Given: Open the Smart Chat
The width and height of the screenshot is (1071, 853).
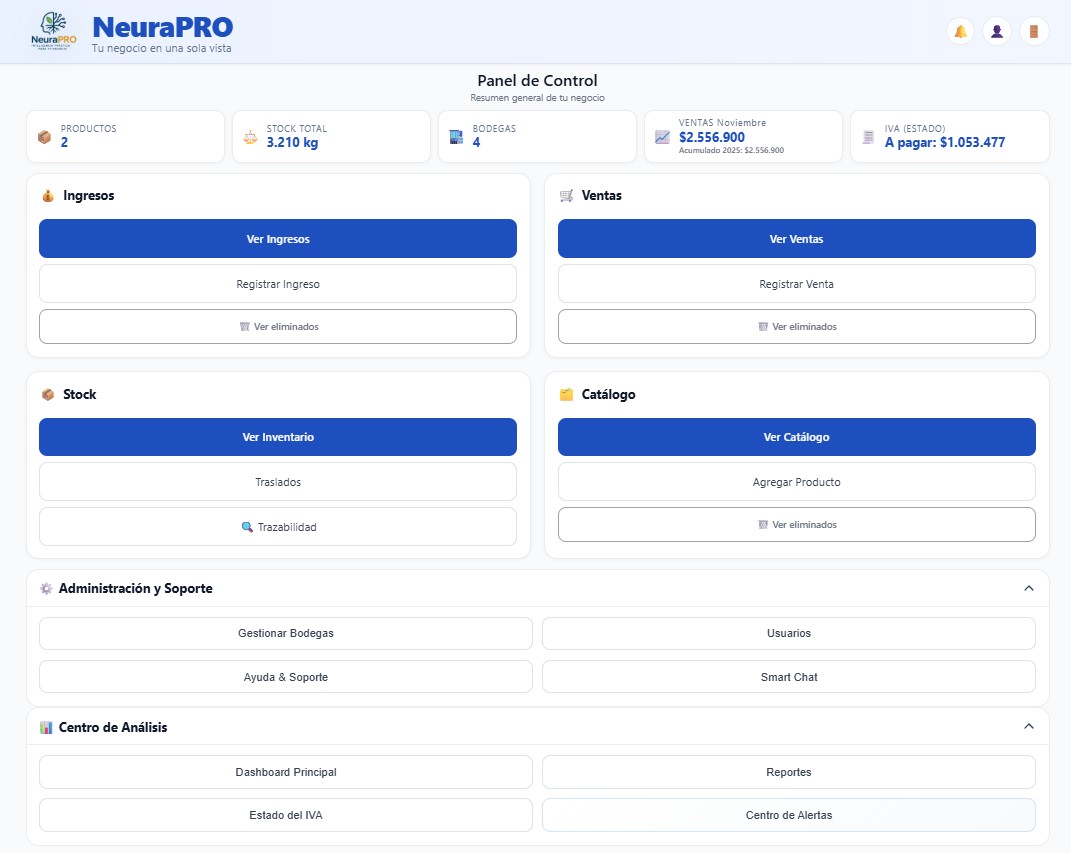Looking at the screenshot, I should point(788,677).
